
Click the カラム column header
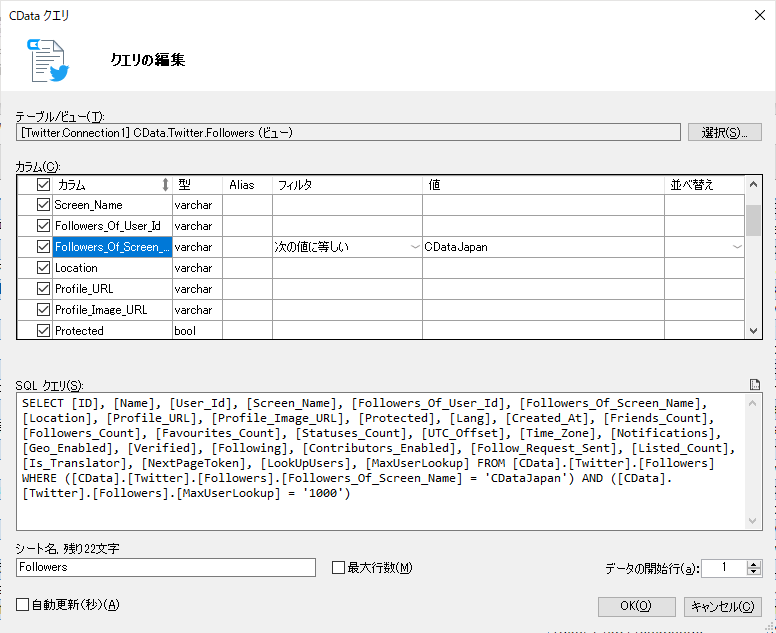112,185
